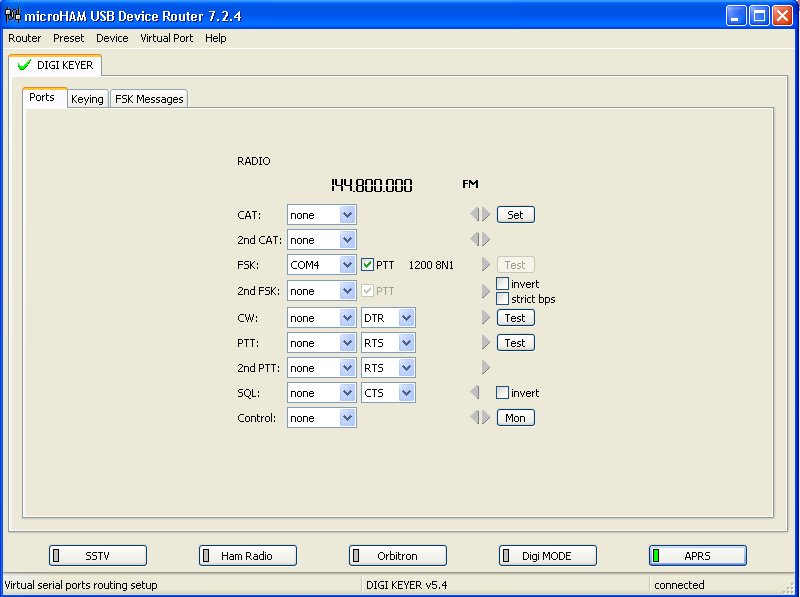This screenshot has width=800, height=597.
Task: Open the FSK COM4 port dropdown
Action: (x=347, y=265)
